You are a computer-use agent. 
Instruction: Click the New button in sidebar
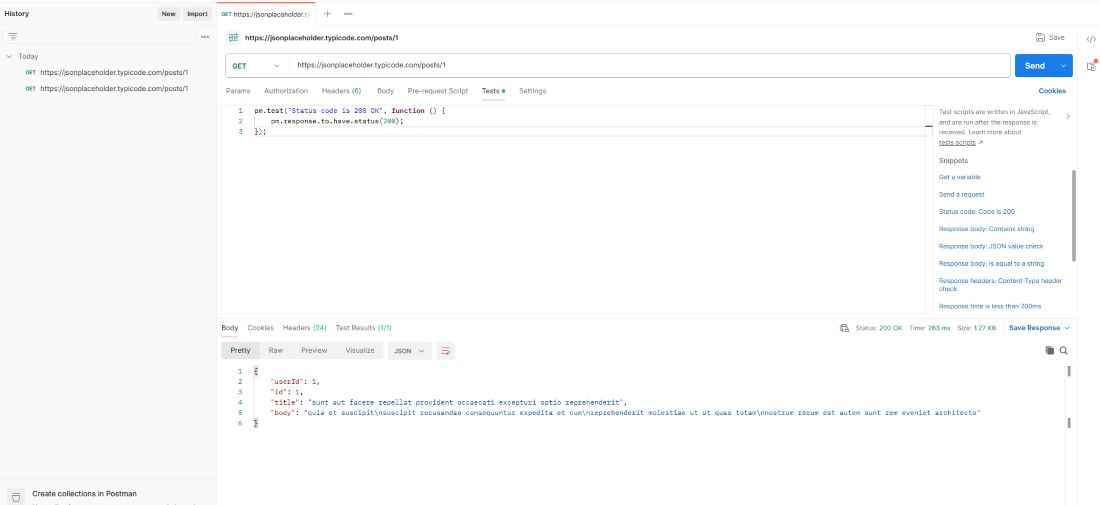tap(168, 14)
